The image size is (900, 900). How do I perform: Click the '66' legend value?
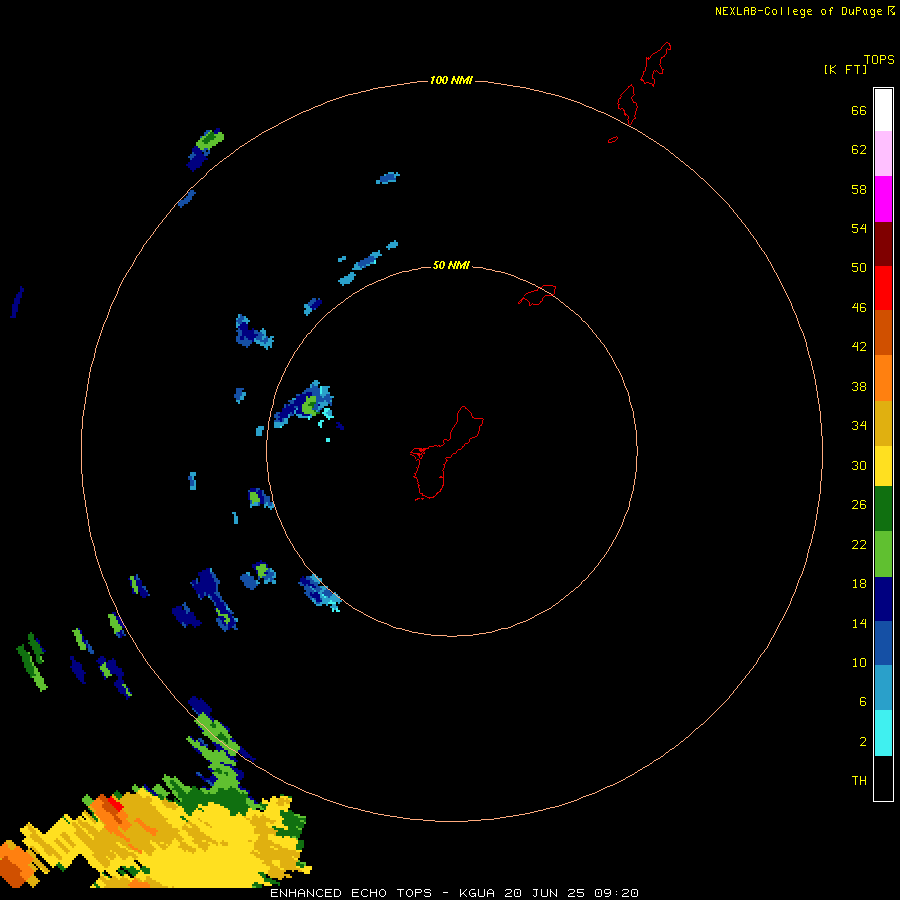(859, 111)
